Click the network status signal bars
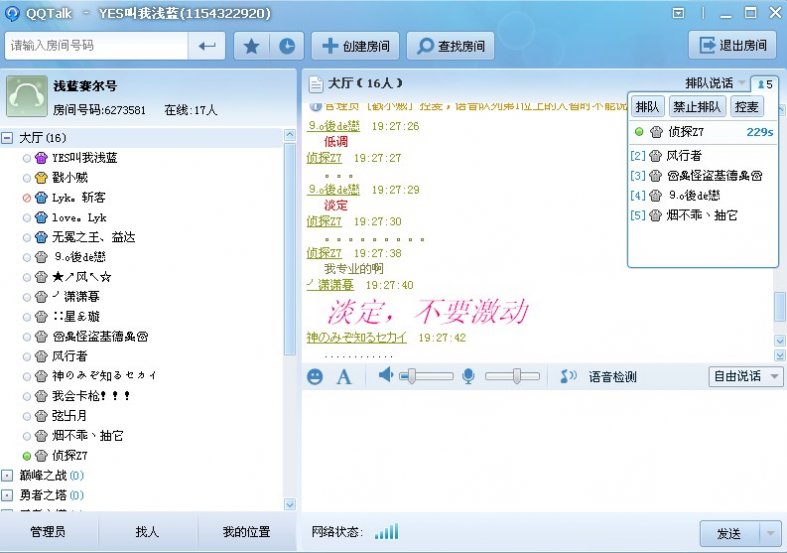 click(386, 531)
